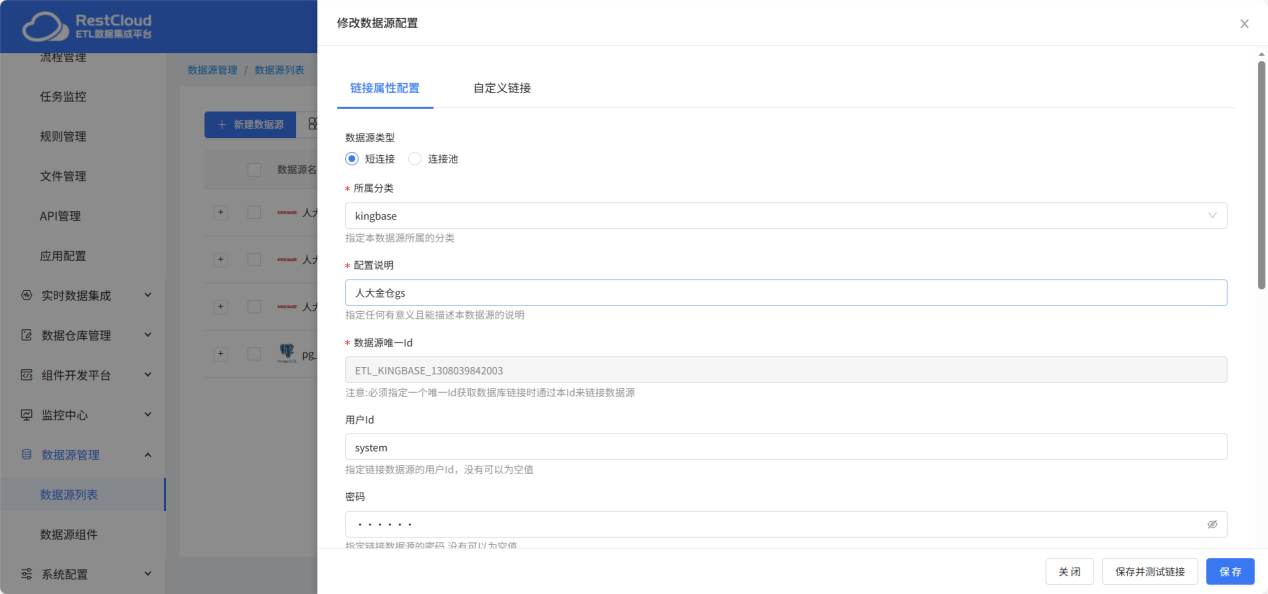
Task: Toggle password visibility eye icon
Action: click(x=1212, y=524)
